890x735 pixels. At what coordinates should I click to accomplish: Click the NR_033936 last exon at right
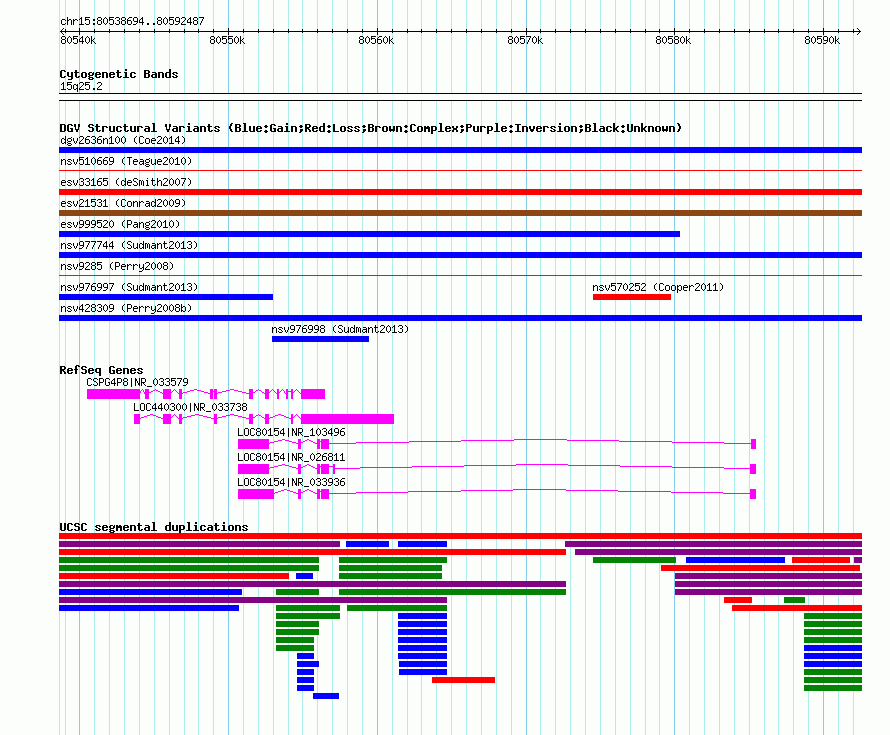coord(753,494)
